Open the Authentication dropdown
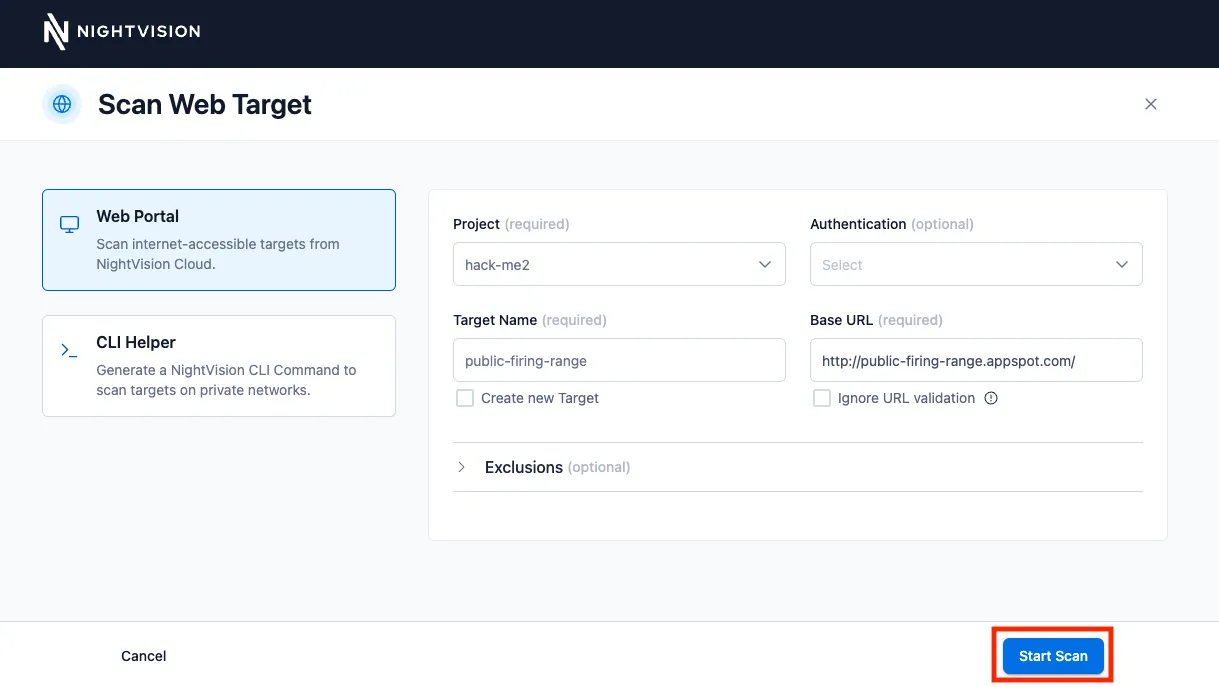This screenshot has width=1219, height=687. [x=976, y=265]
